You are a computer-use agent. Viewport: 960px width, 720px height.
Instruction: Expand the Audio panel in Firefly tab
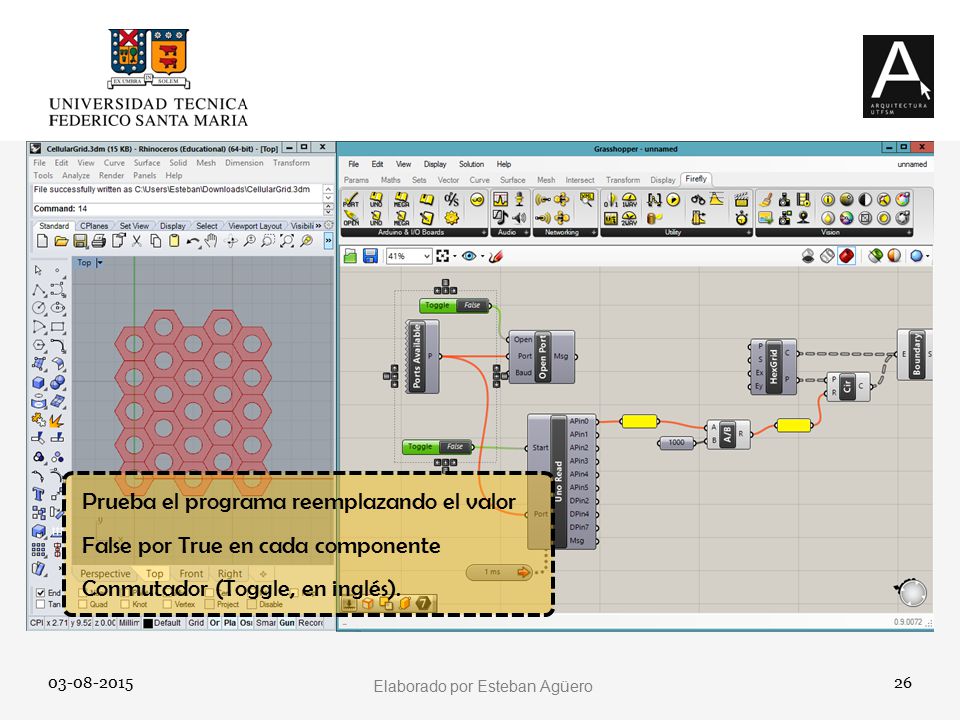click(x=527, y=233)
